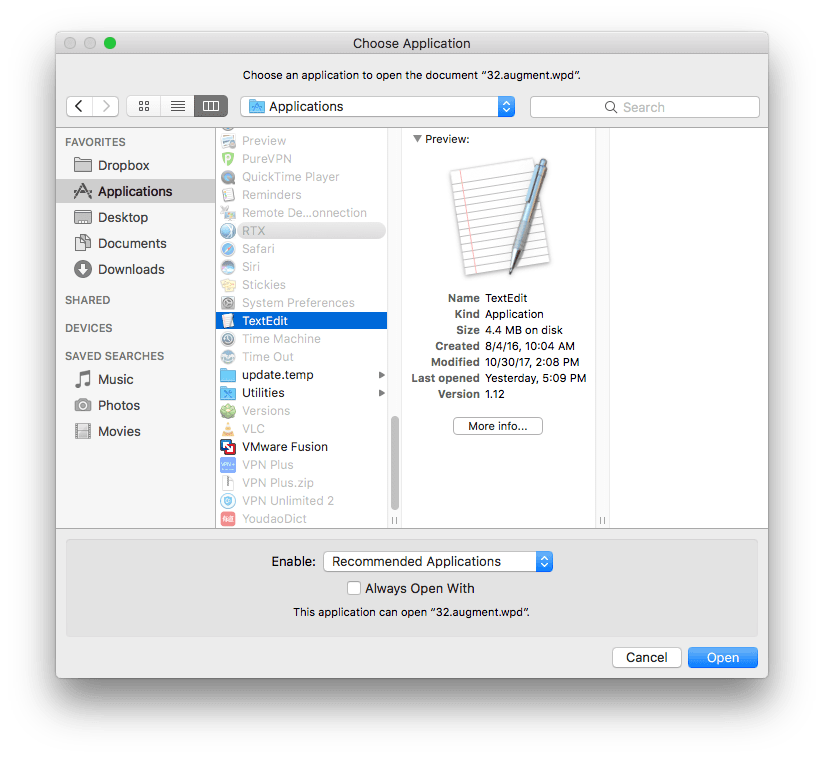Select the TextEdit app icon in list
Image resolution: width=824 pixels, height=758 pixels.
point(228,321)
